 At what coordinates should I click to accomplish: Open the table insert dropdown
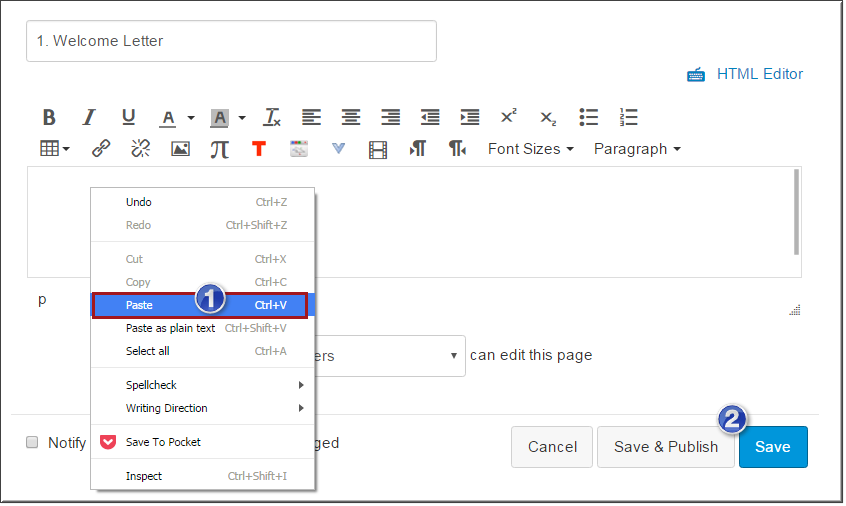tap(54, 149)
